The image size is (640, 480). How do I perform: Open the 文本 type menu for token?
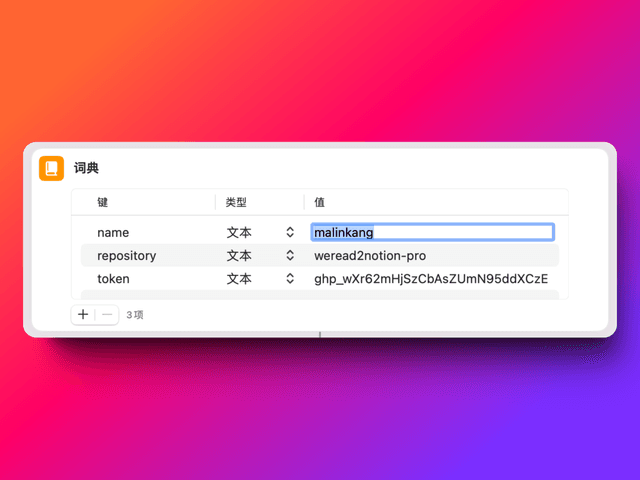tap(239, 279)
